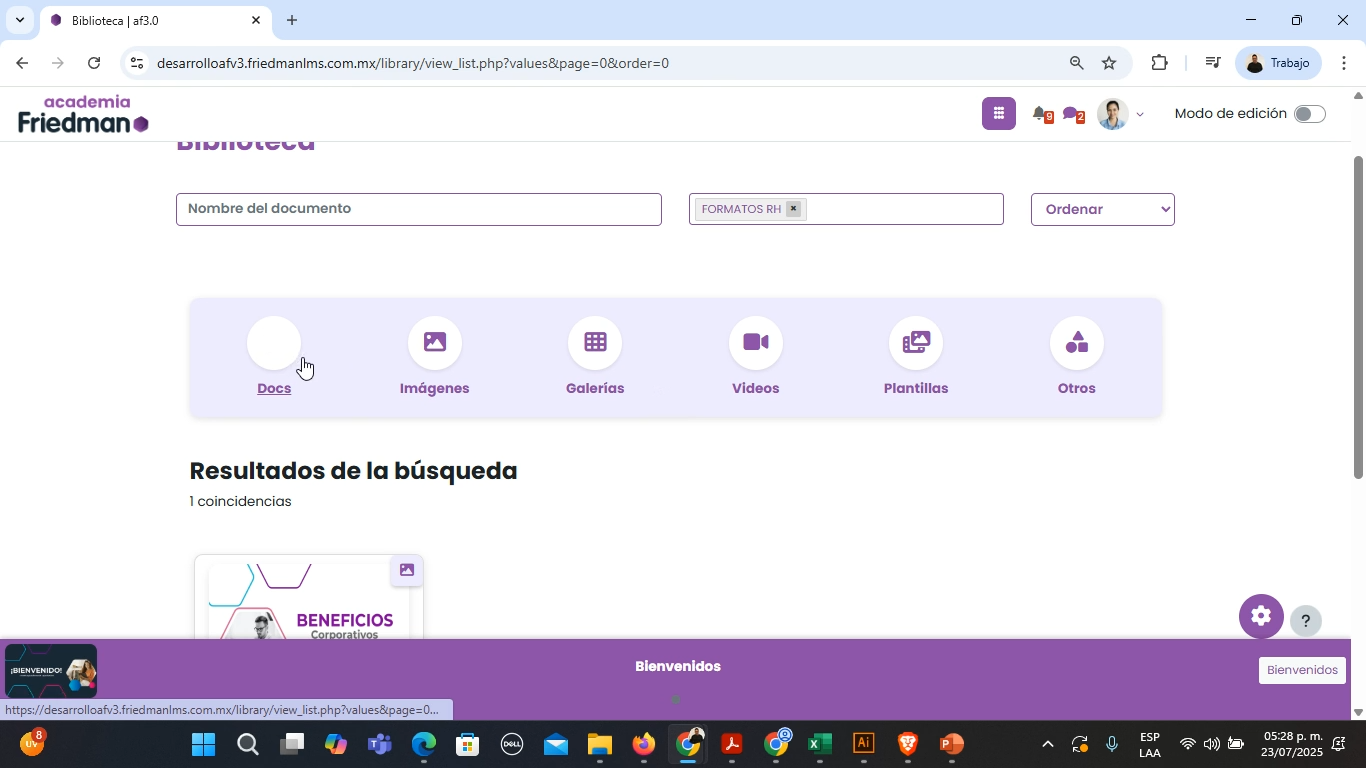Click the Imágenes label link
The image size is (1366, 768).
[x=434, y=388]
